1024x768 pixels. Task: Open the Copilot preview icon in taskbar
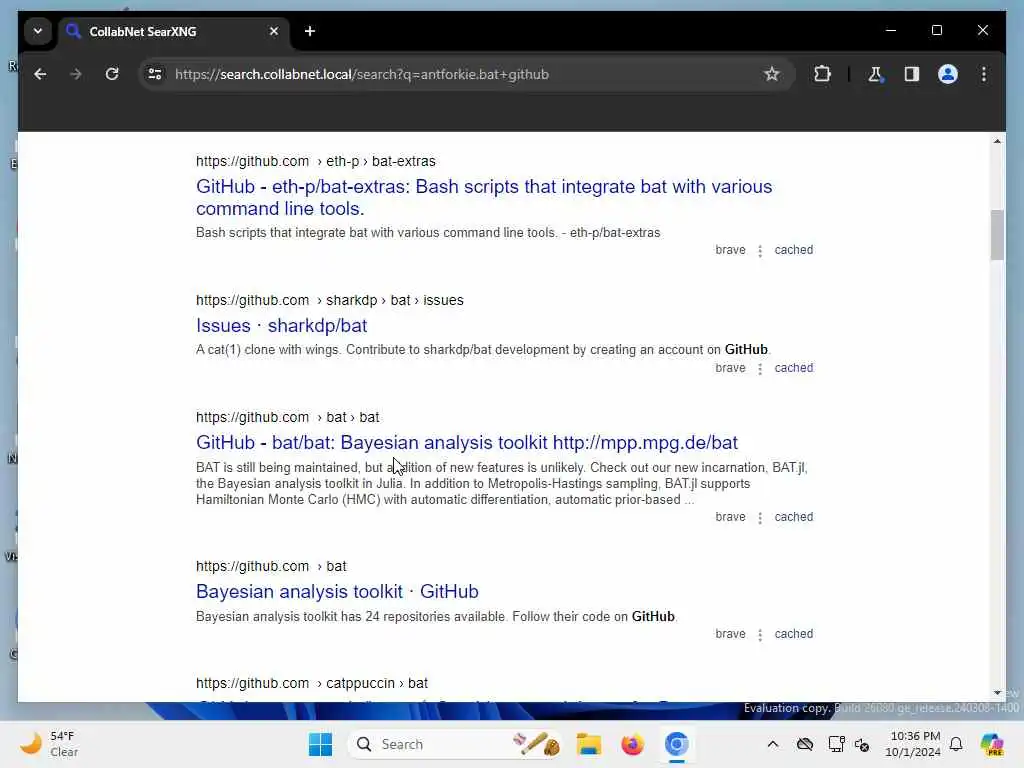point(991,744)
